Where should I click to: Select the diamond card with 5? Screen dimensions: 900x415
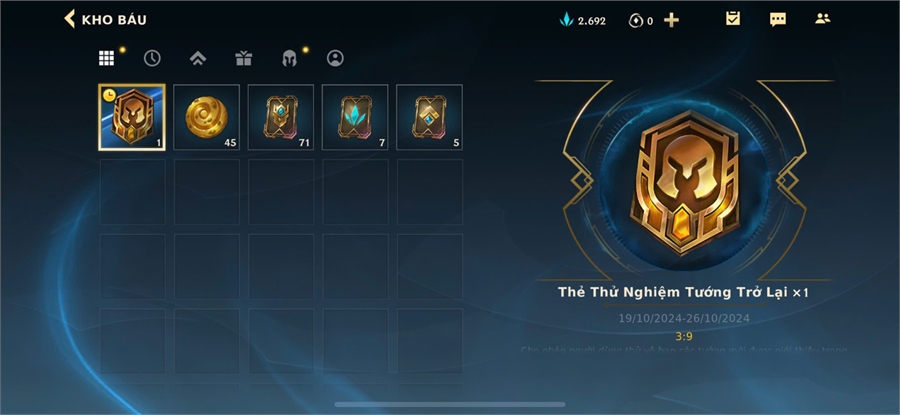point(429,117)
